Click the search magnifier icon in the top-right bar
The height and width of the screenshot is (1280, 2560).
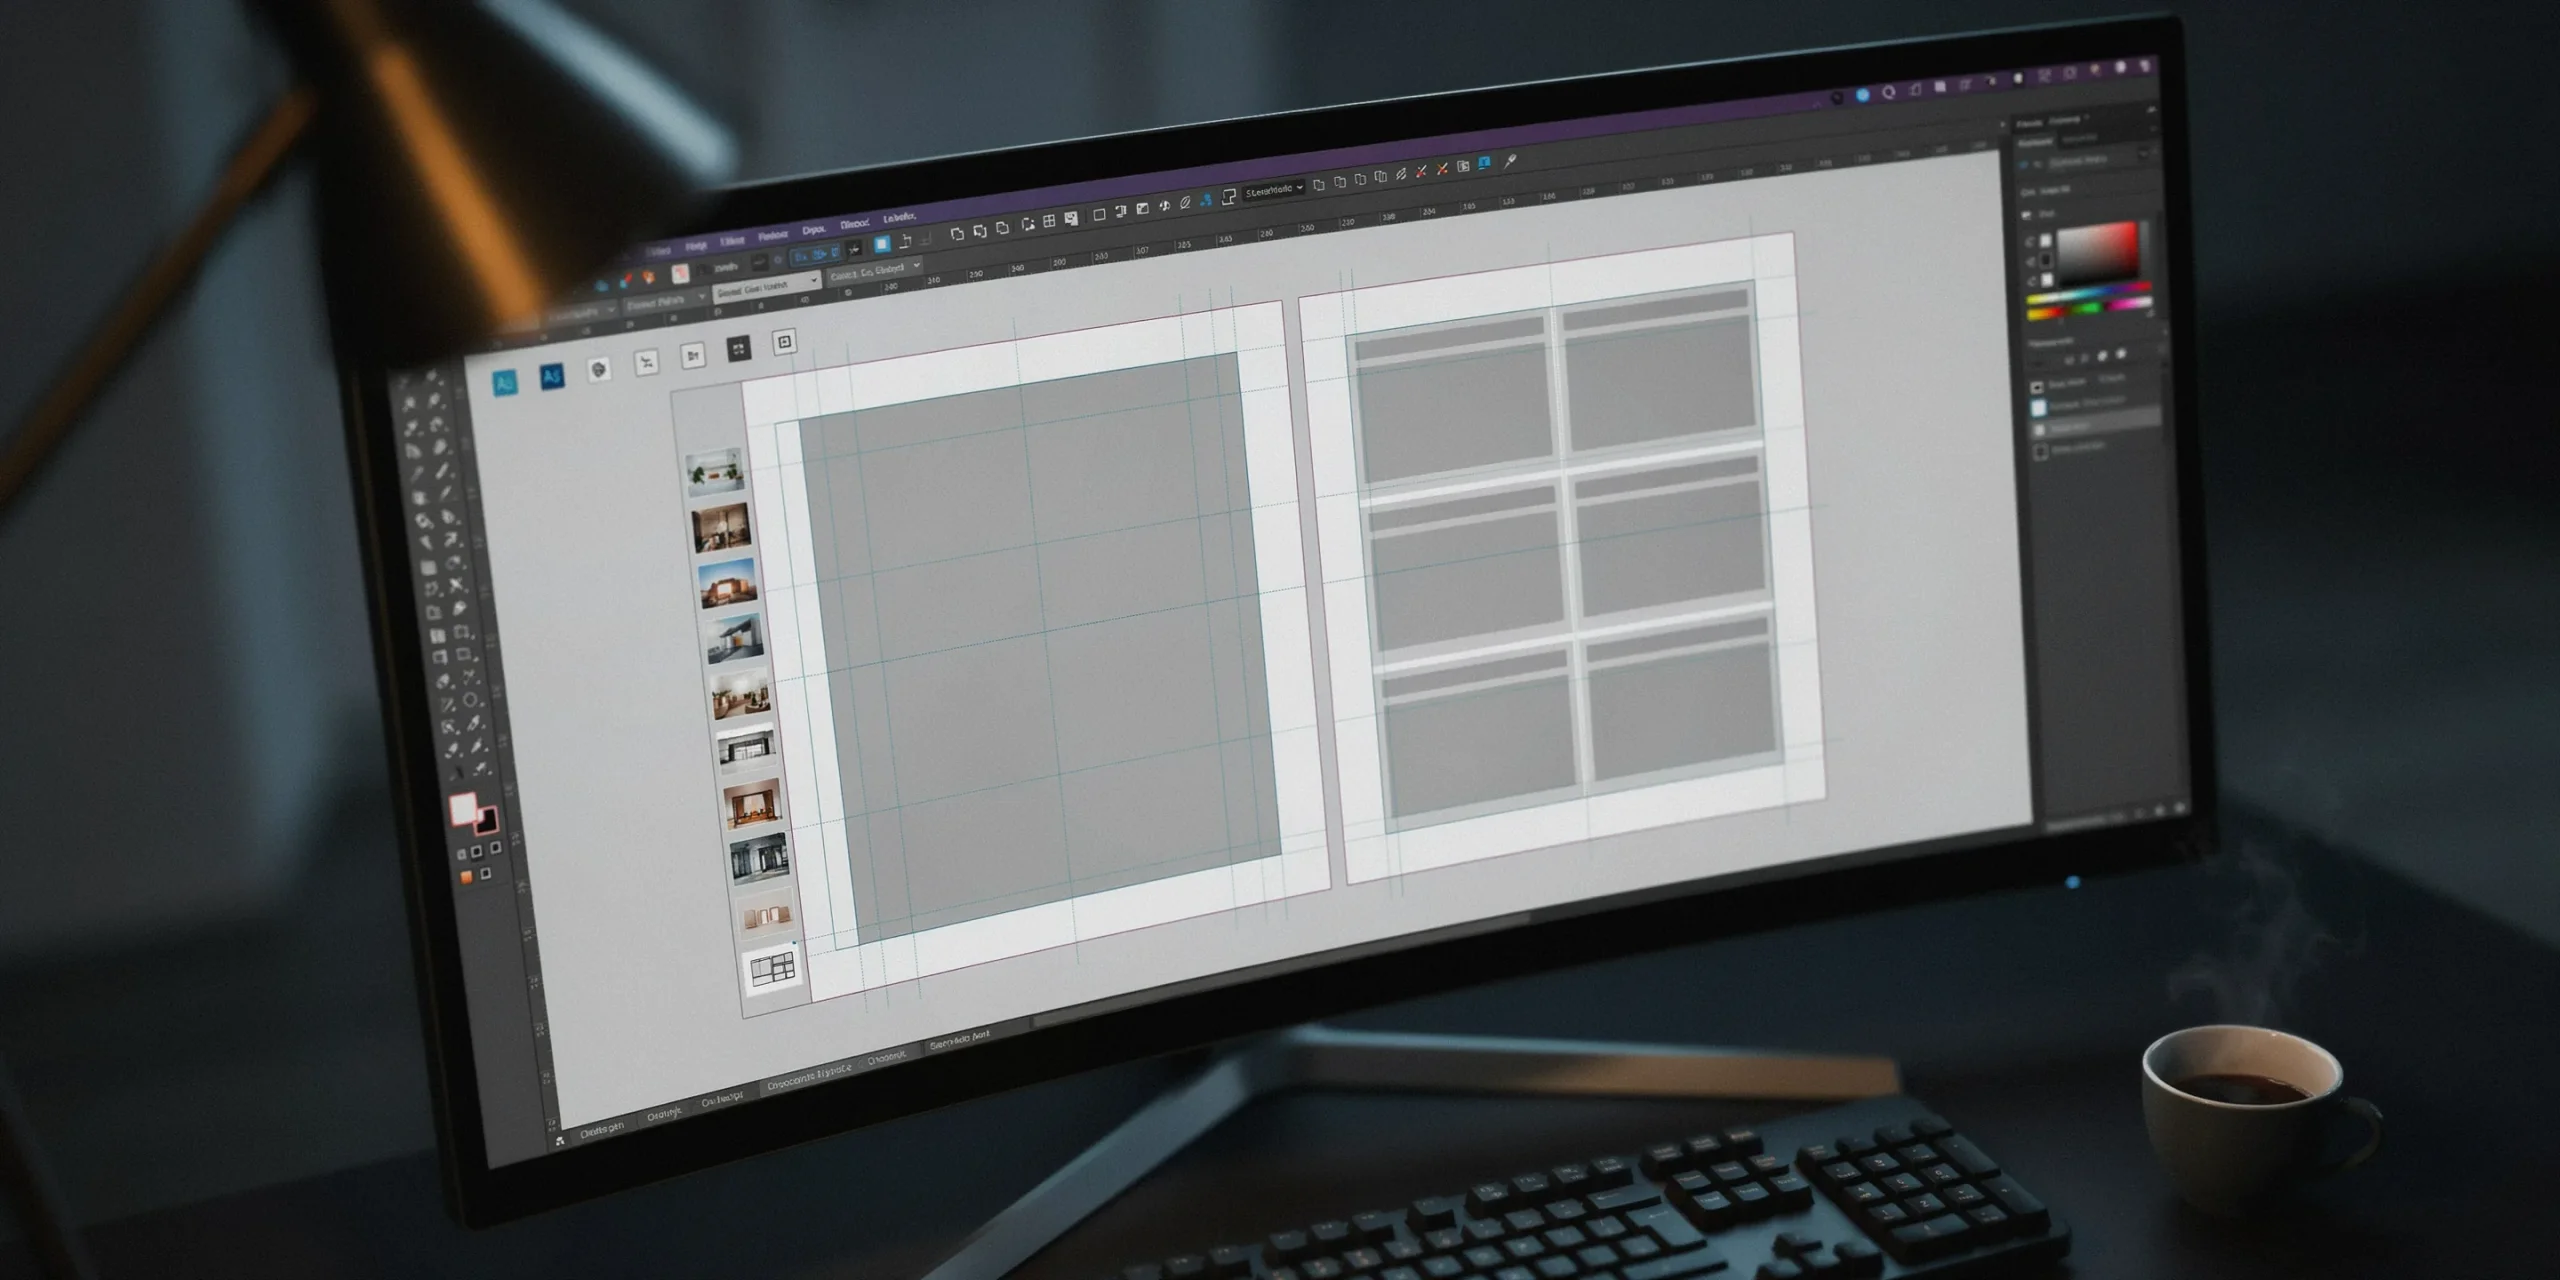pyautogui.click(x=1888, y=92)
